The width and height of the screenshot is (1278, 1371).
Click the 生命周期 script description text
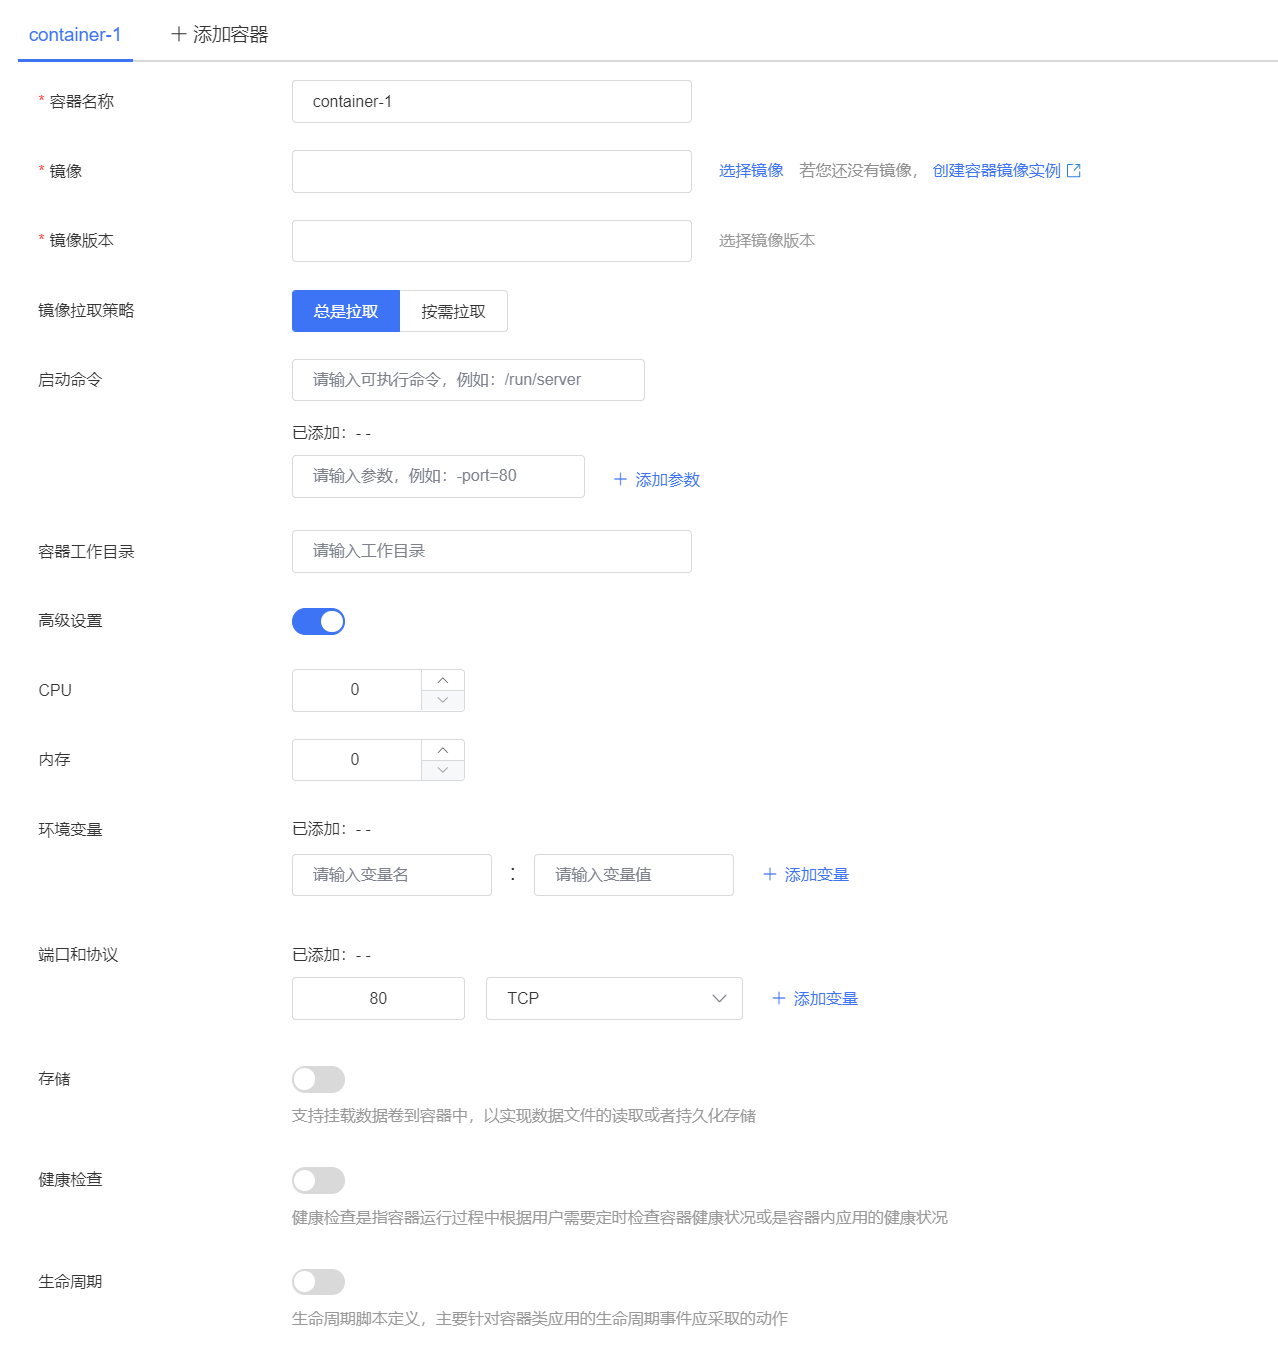[x=540, y=1319]
